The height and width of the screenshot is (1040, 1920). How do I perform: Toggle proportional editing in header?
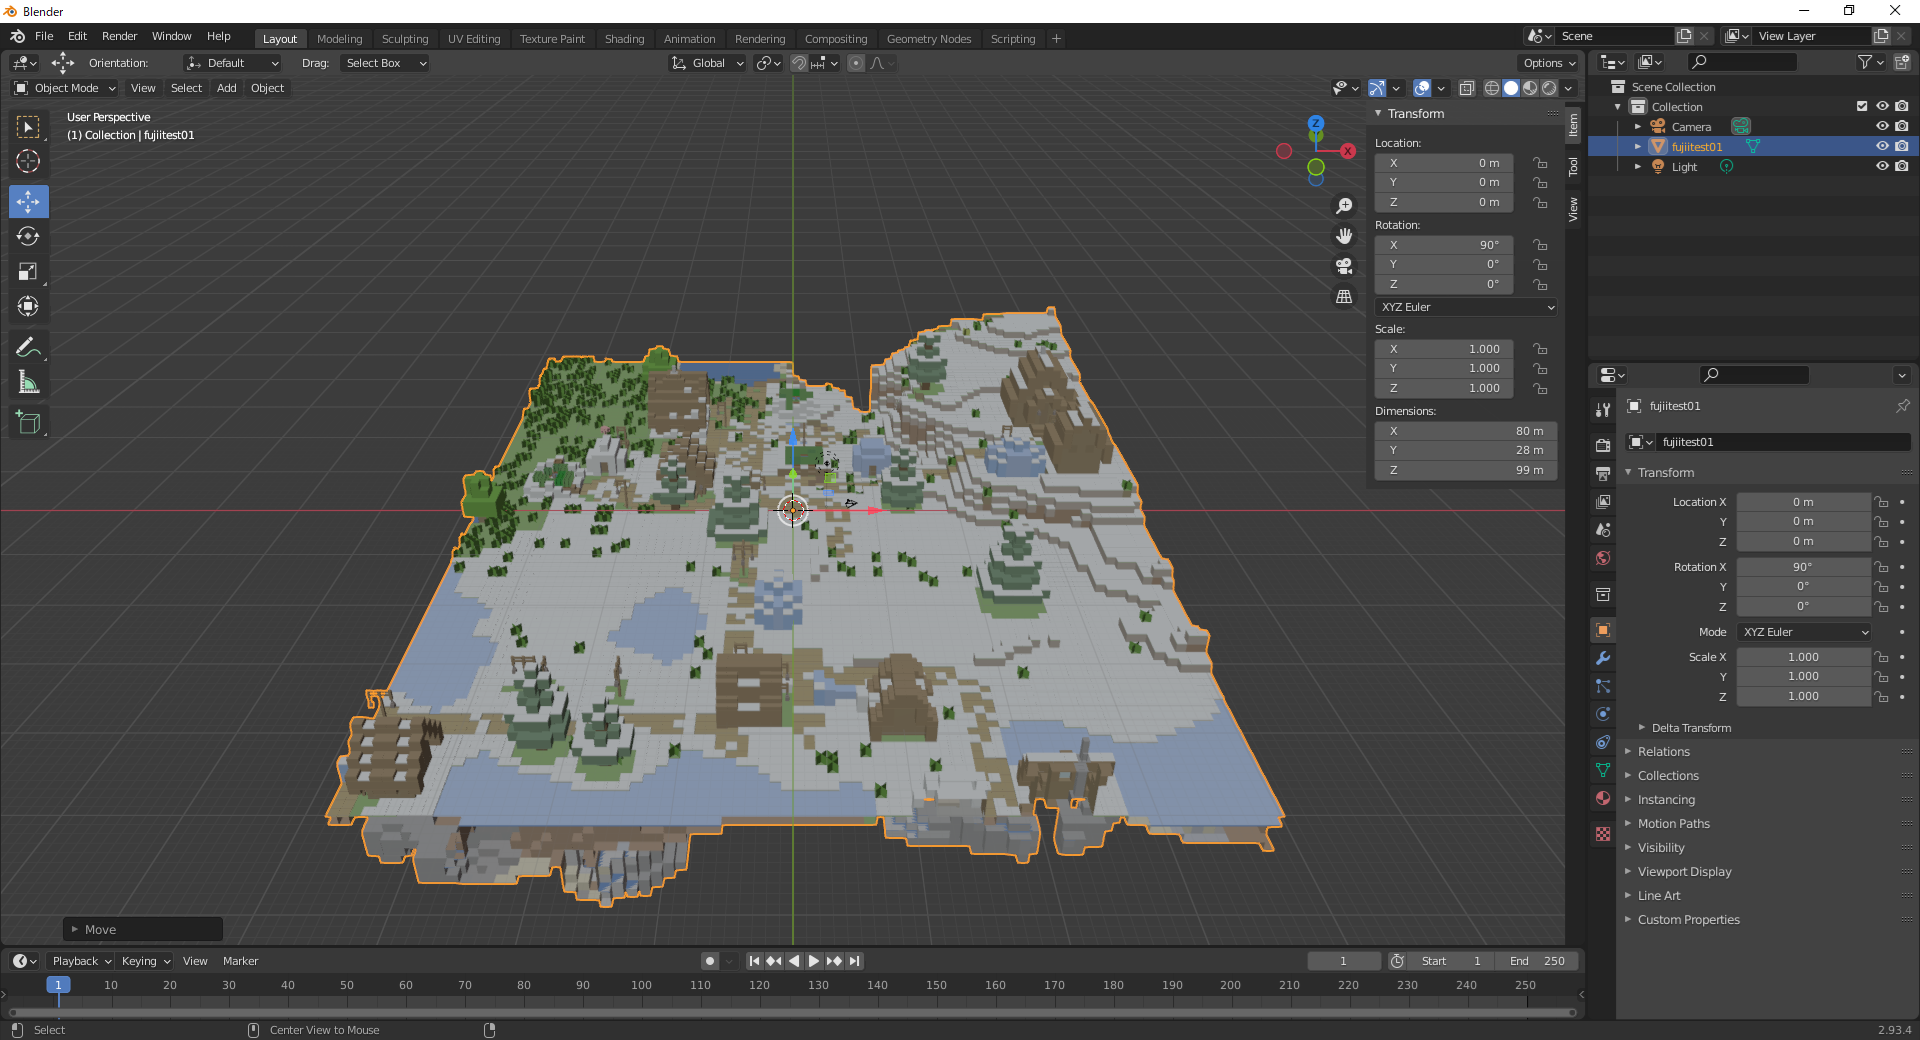tap(856, 63)
